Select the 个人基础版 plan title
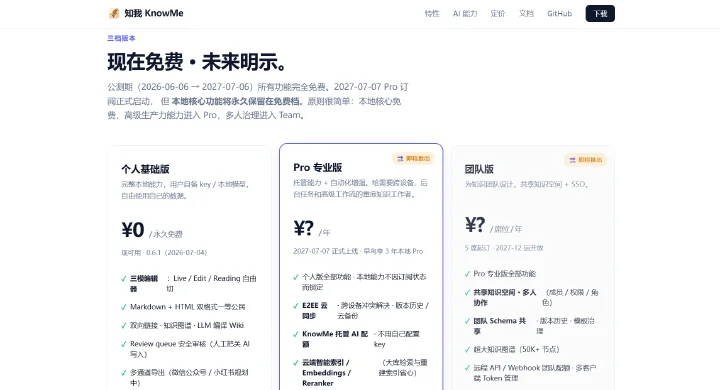 click(145, 169)
